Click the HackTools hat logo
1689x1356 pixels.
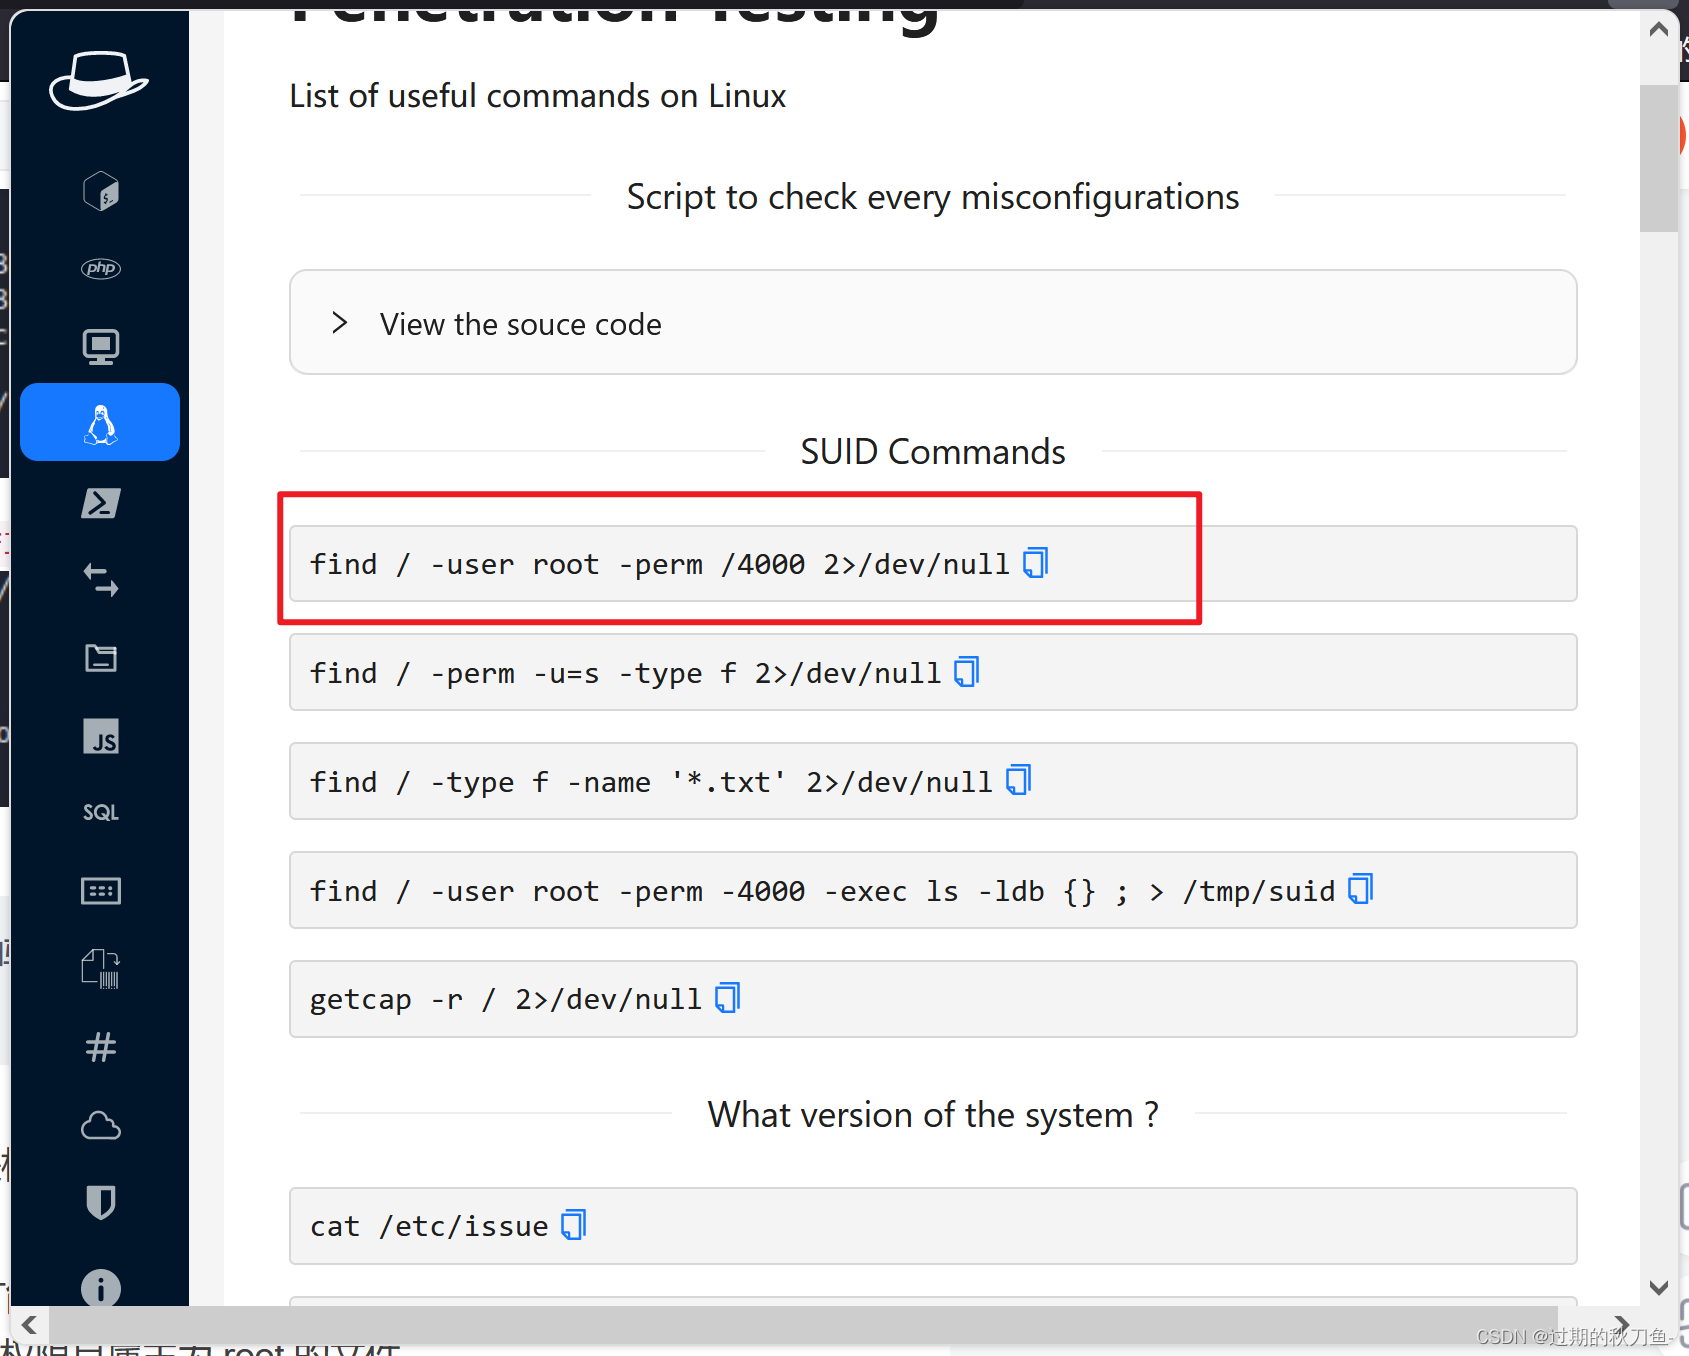tap(99, 80)
